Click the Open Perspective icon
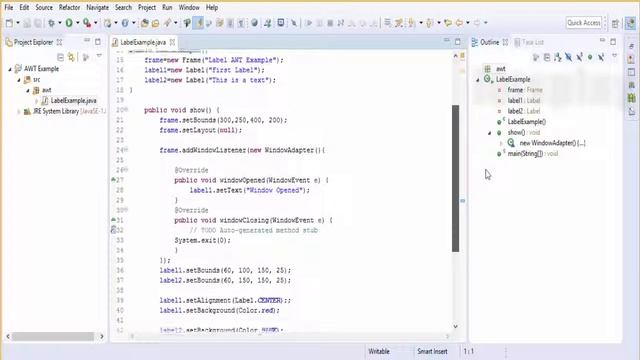This screenshot has height=360, width=640. tap(615, 24)
